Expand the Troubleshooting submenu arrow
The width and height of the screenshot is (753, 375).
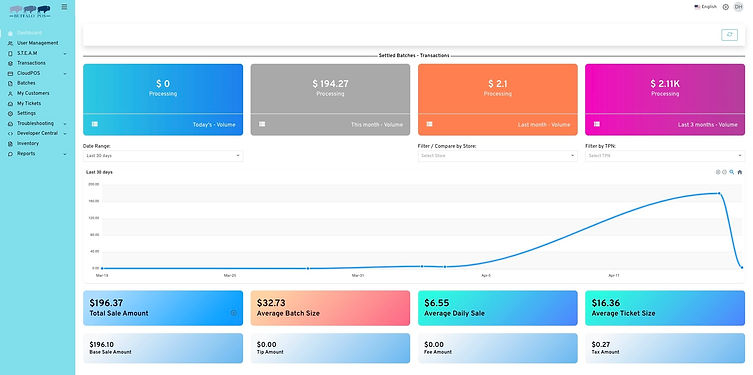tap(65, 124)
